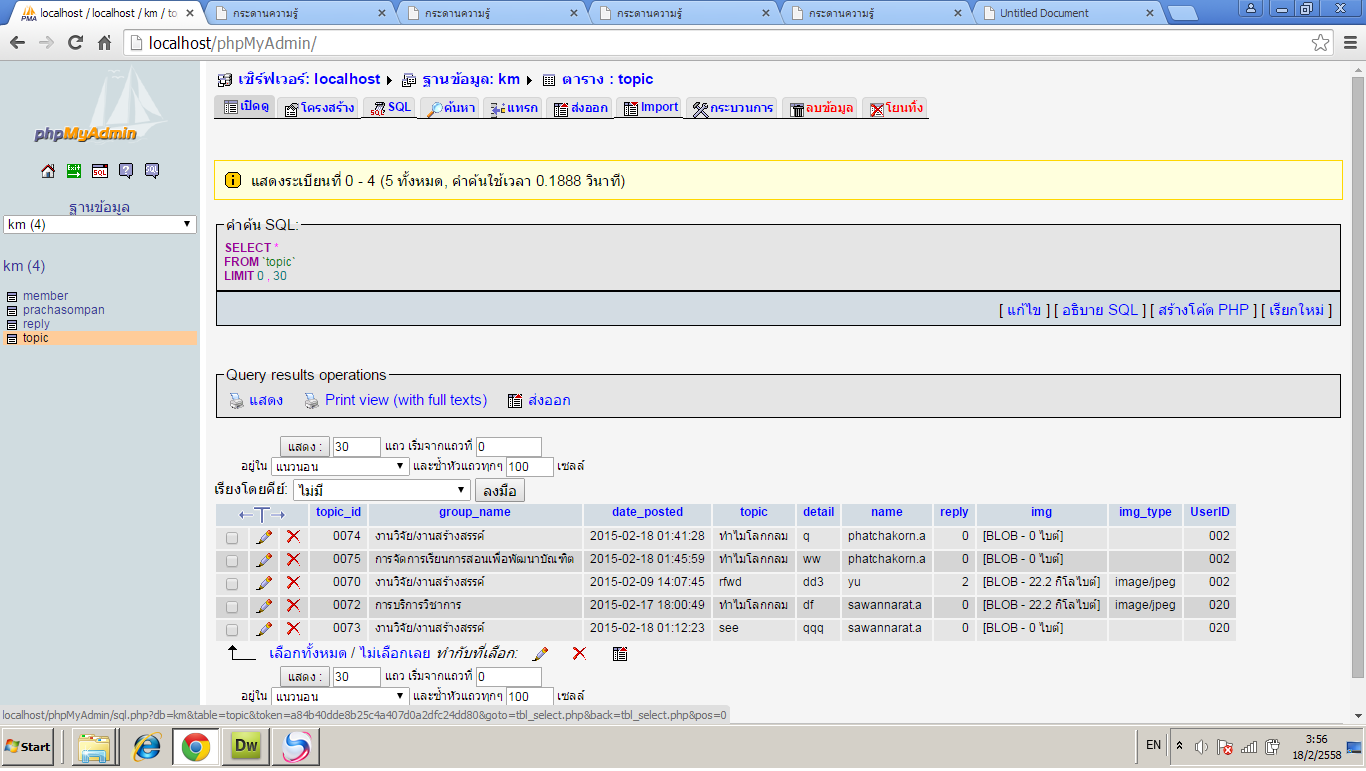
Task: Edit row with topic_id 0073
Action: [x=264, y=629]
